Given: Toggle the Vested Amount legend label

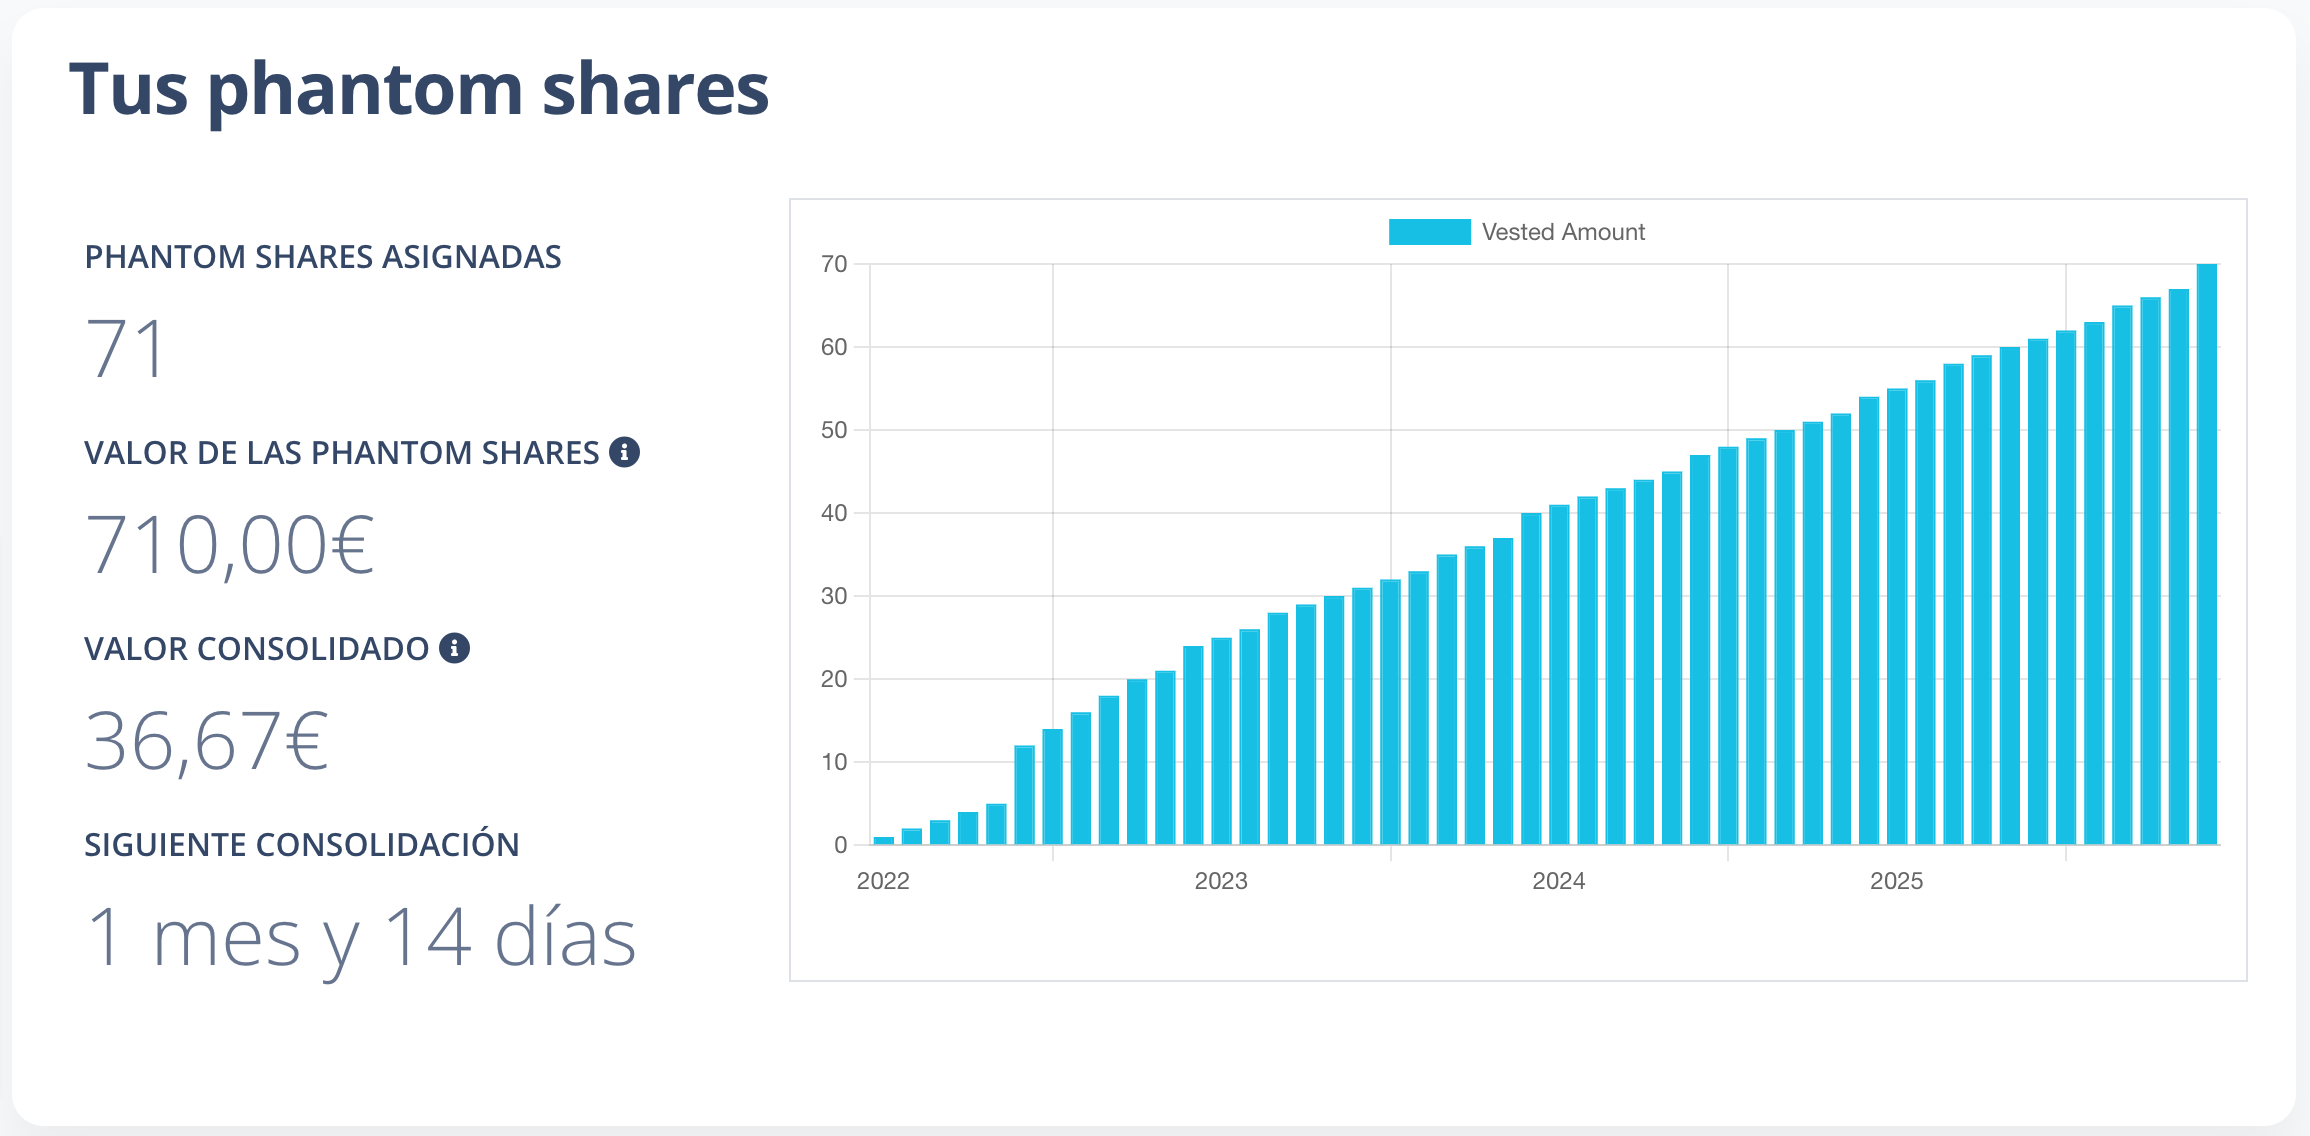Looking at the screenshot, I should pos(1562,232).
